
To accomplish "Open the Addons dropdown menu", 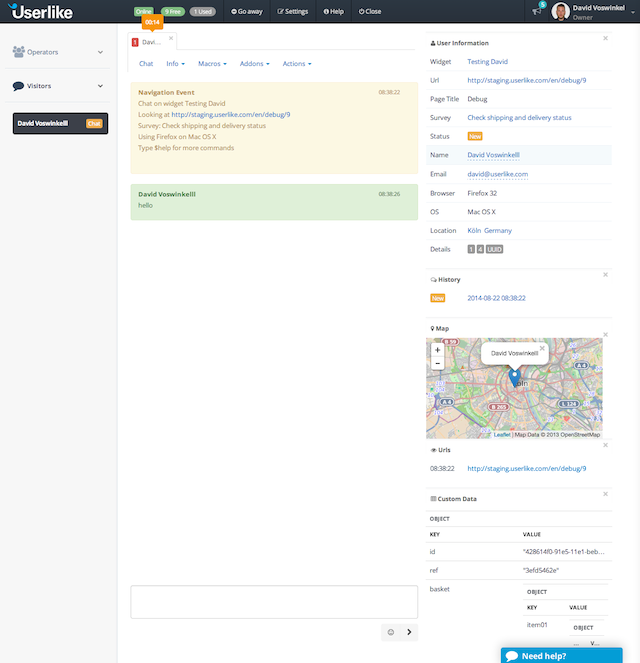I will click(x=254, y=64).
